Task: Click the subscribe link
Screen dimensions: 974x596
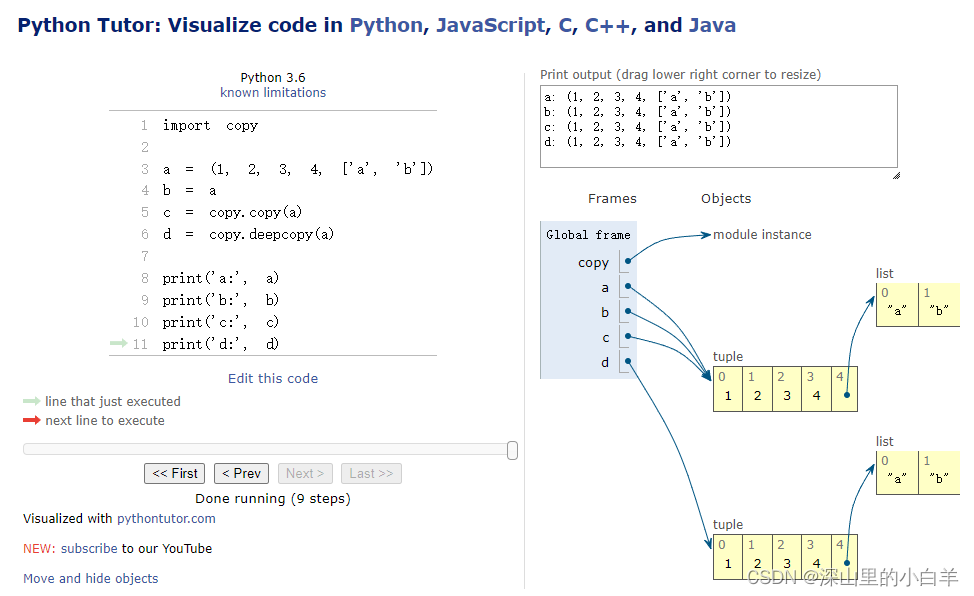Action: click(89, 548)
